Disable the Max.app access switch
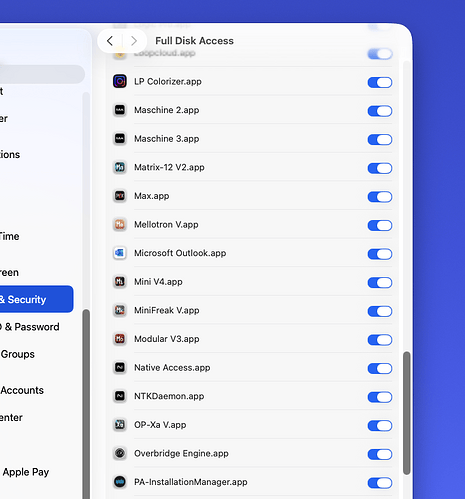The width and height of the screenshot is (465, 499). [380, 197]
